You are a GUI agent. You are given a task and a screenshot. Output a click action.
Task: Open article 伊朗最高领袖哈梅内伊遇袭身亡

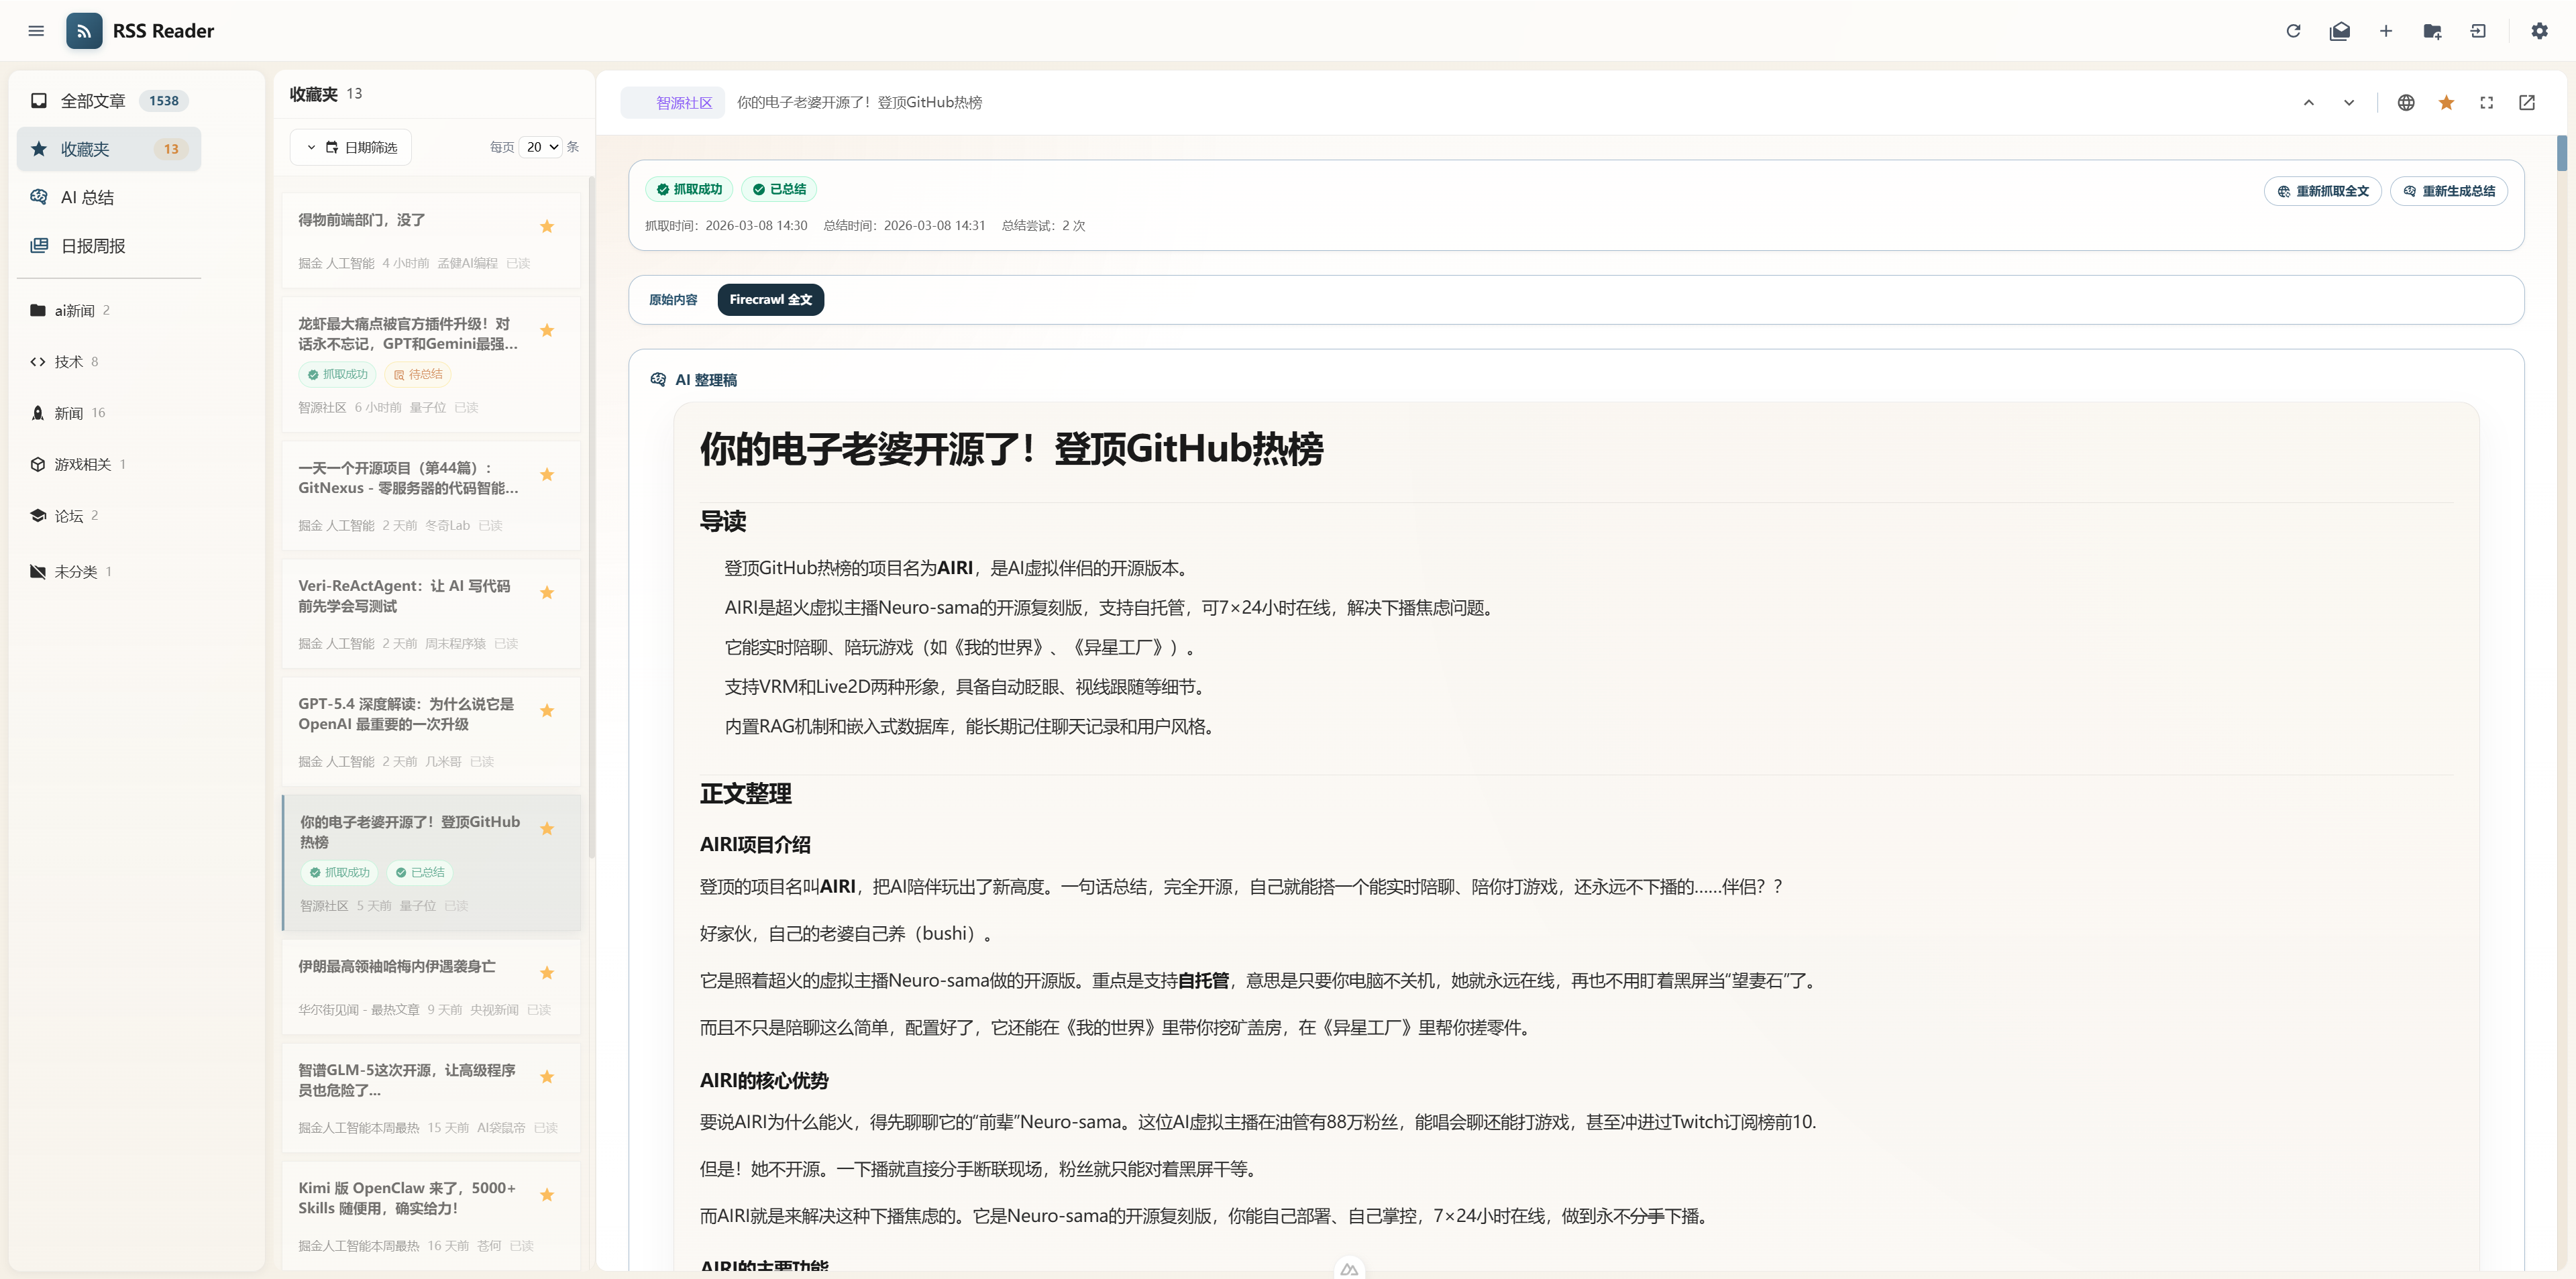(431, 986)
